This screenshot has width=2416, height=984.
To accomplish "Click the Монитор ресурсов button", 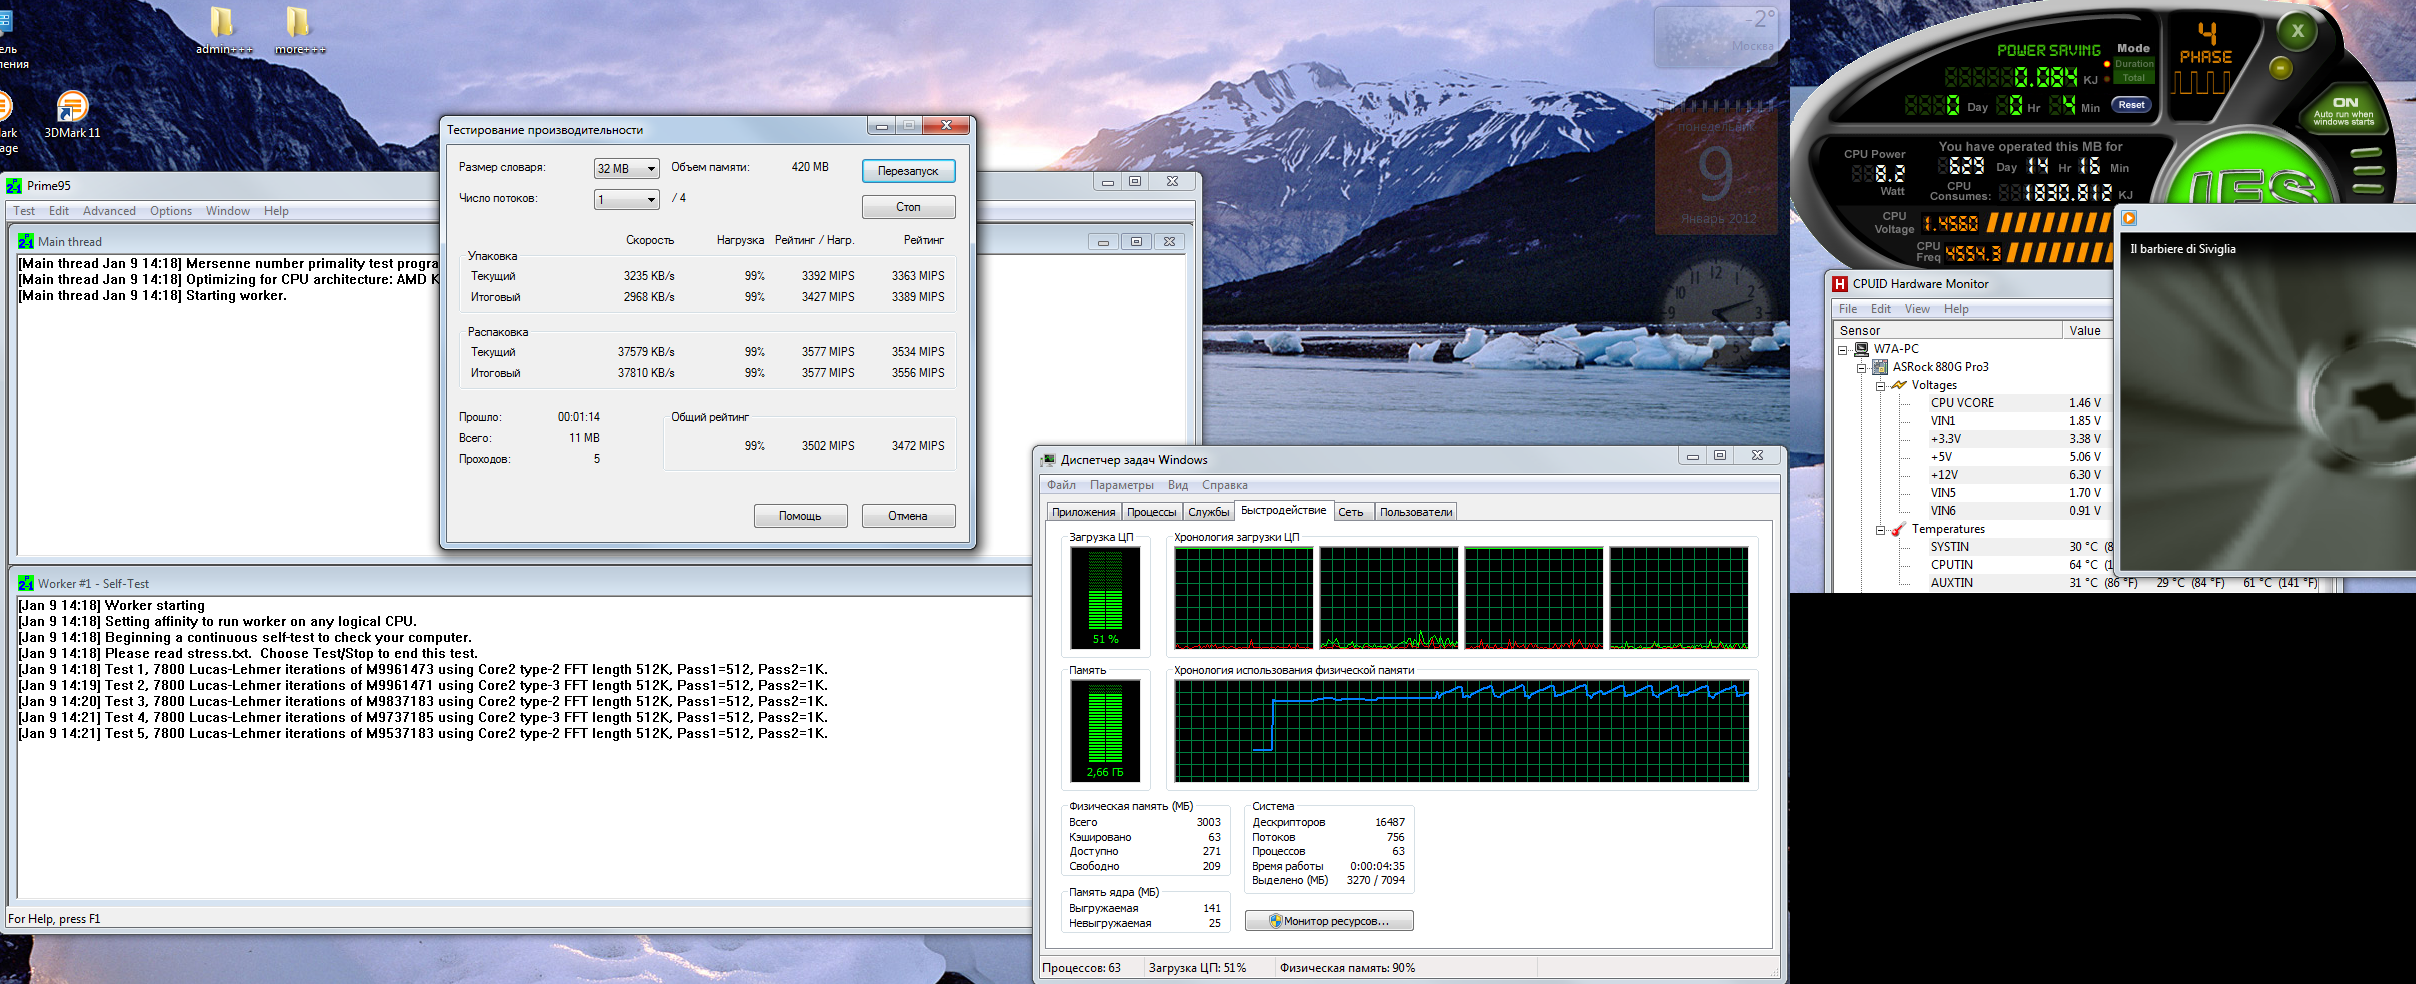I will point(1329,921).
